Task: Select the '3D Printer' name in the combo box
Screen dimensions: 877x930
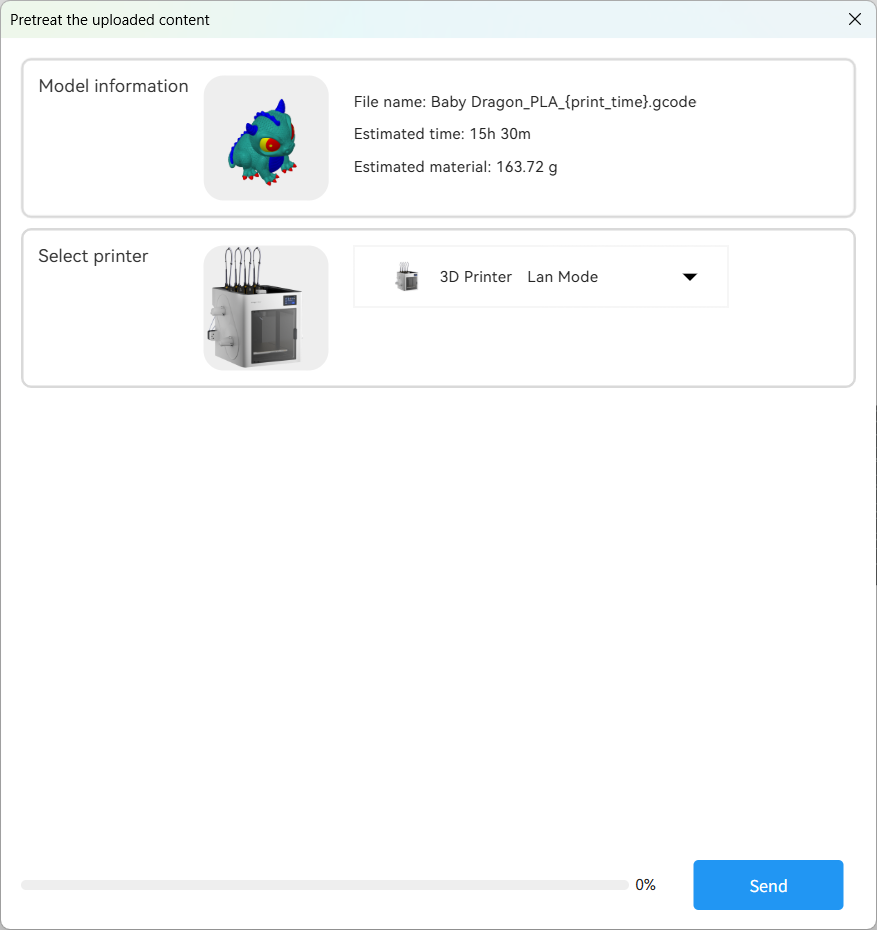Action: pyautogui.click(x=475, y=277)
